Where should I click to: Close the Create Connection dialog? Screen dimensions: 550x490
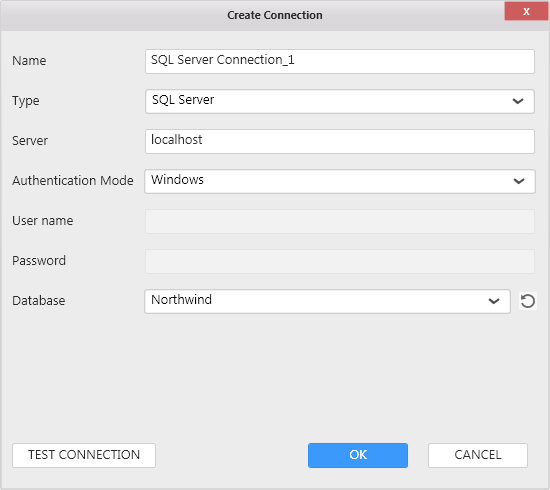pos(526,11)
